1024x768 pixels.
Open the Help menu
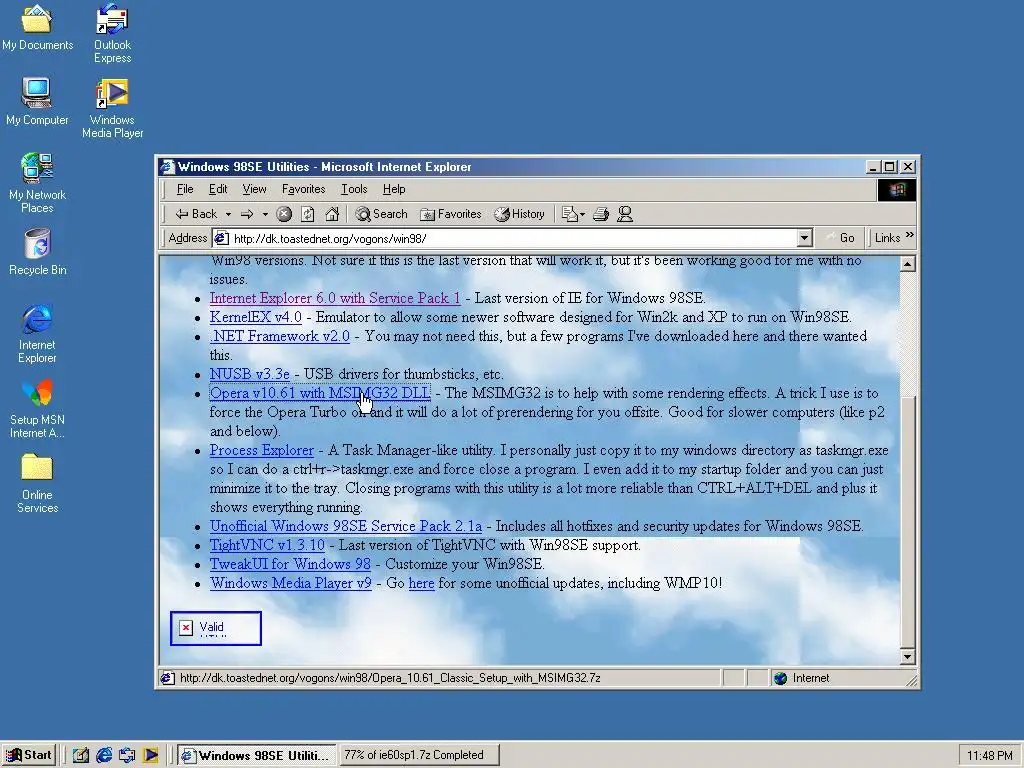pos(394,189)
